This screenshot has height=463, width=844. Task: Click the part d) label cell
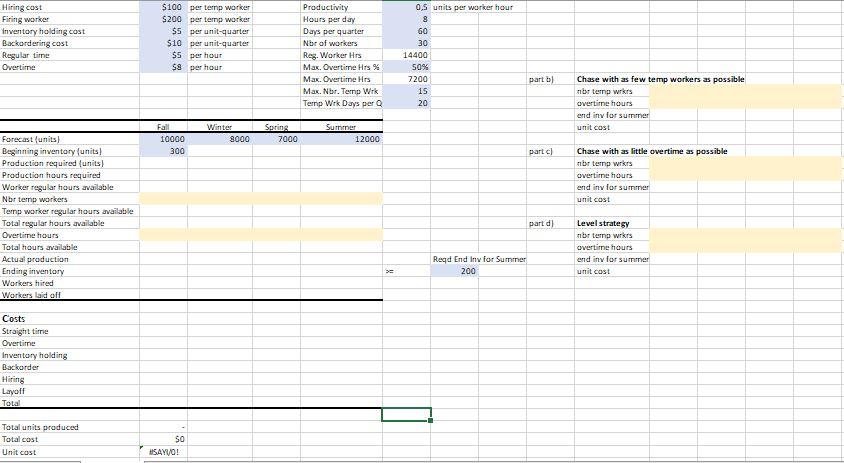tap(550, 223)
